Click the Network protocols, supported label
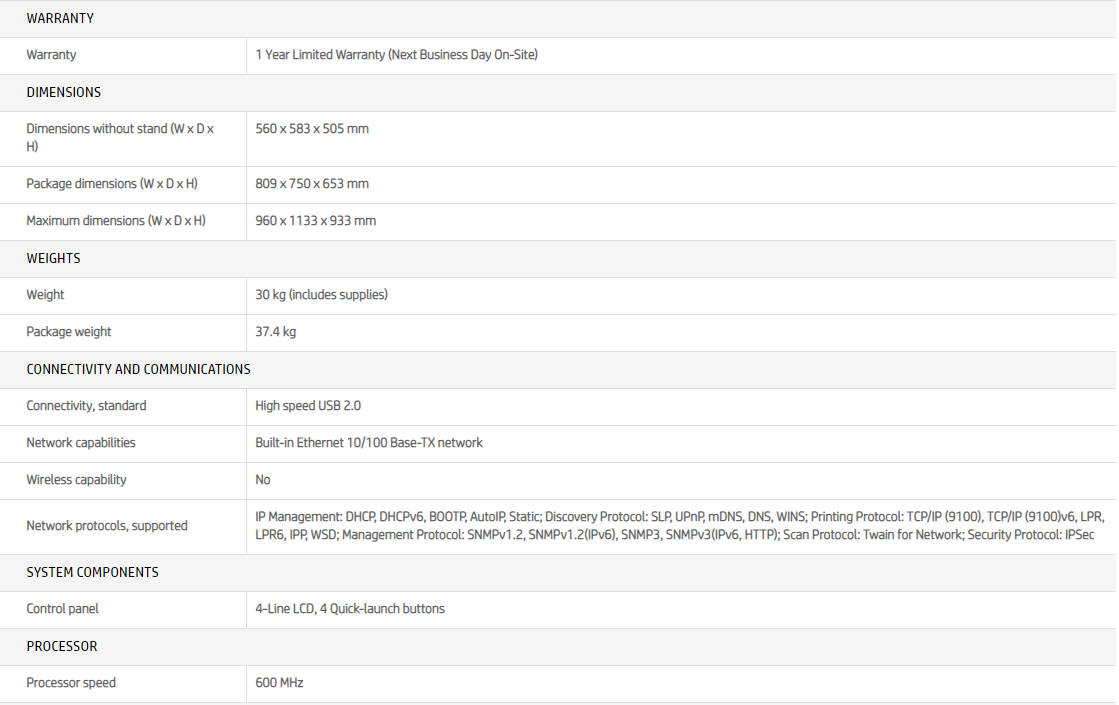The height and width of the screenshot is (705, 1119). [107, 526]
